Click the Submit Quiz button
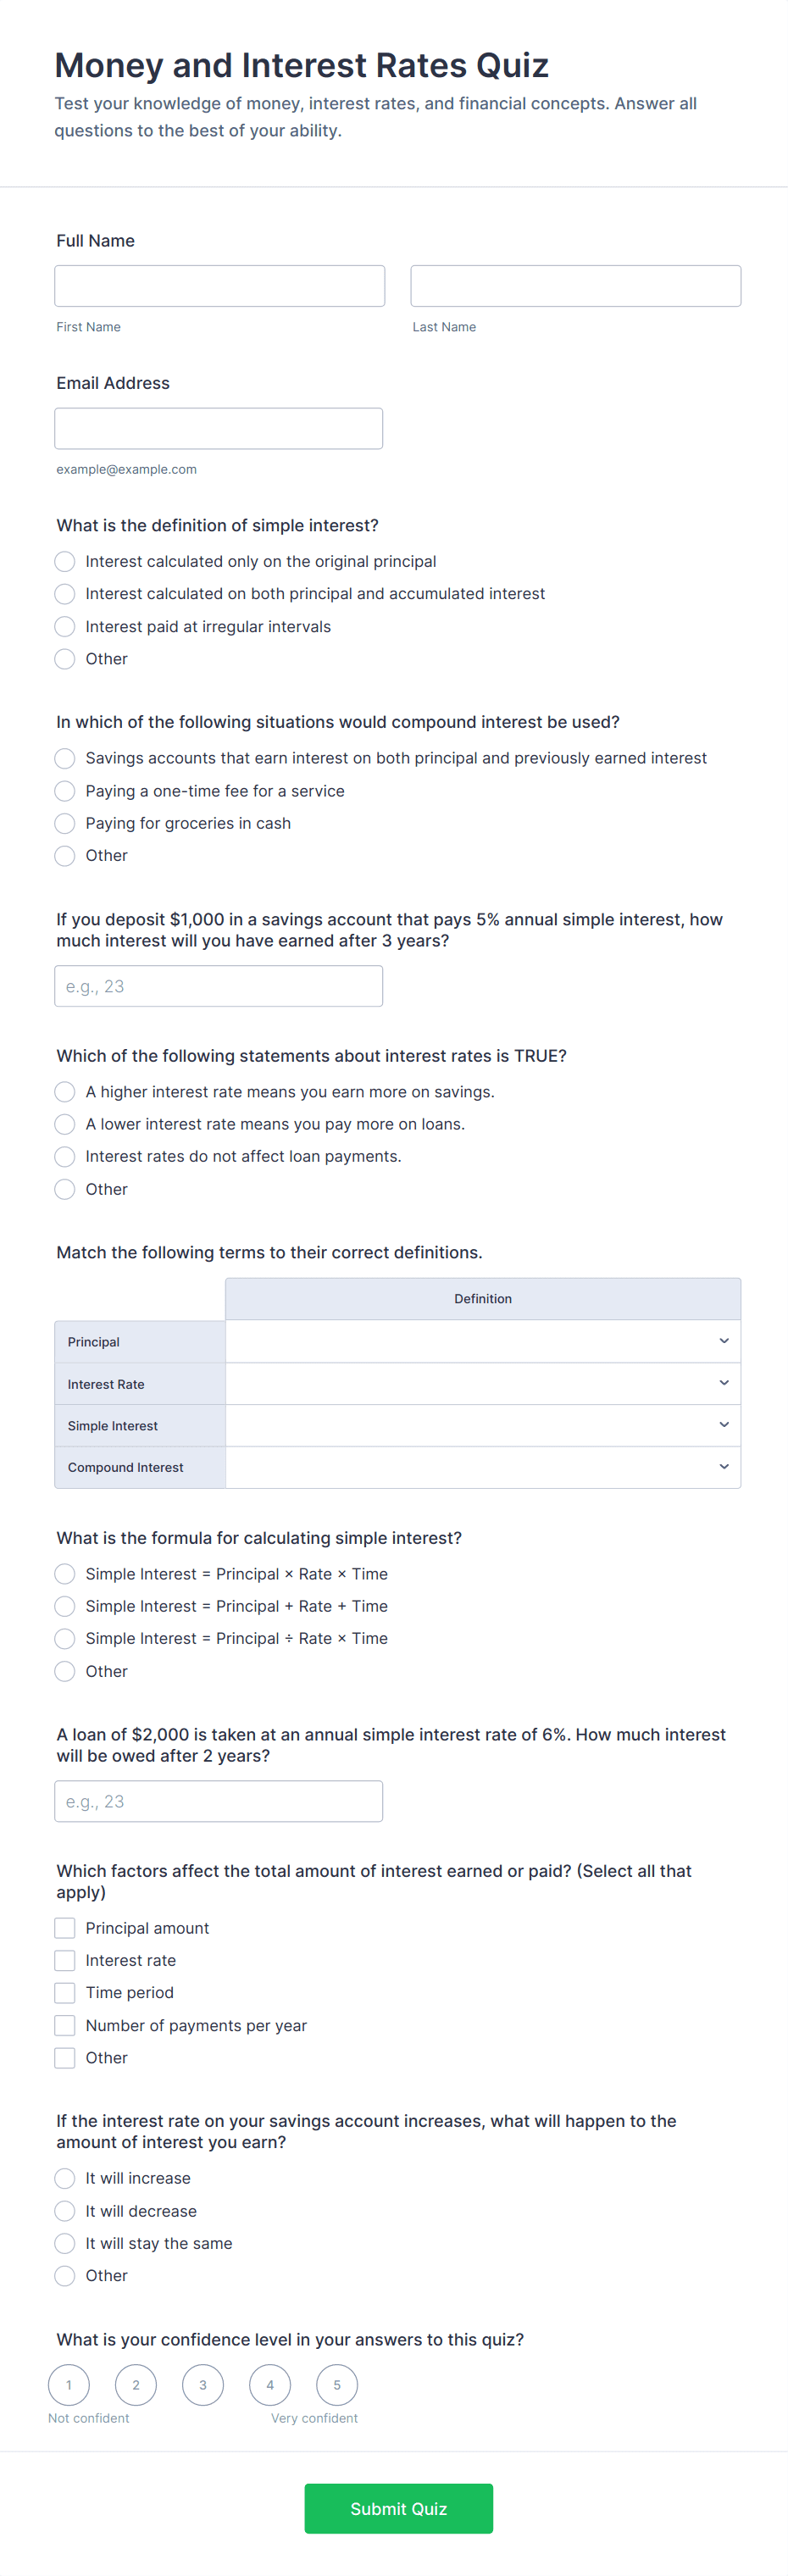This screenshot has width=788, height=2576. (398, 2508)
